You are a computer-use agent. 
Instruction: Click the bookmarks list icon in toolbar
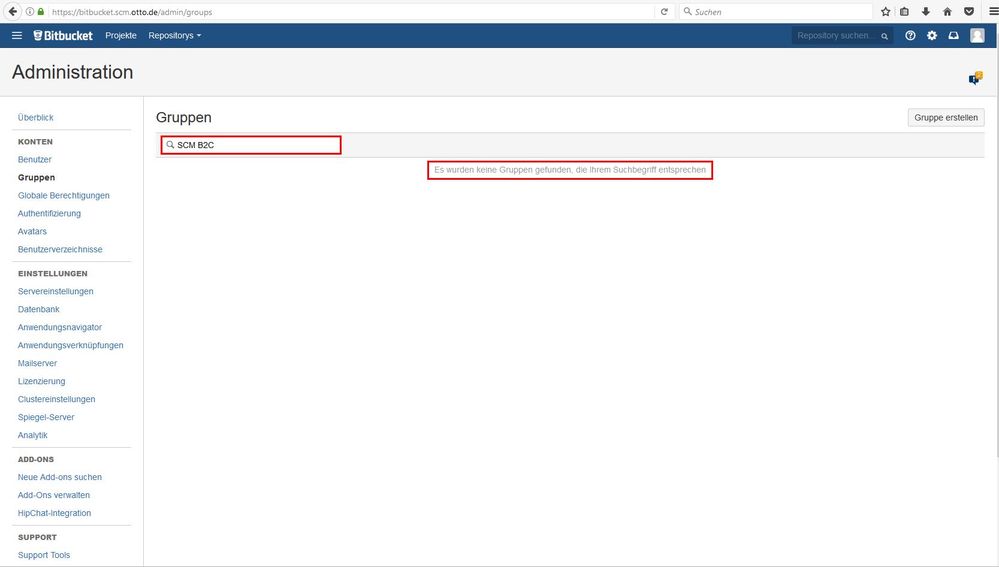tap(904, 11)
